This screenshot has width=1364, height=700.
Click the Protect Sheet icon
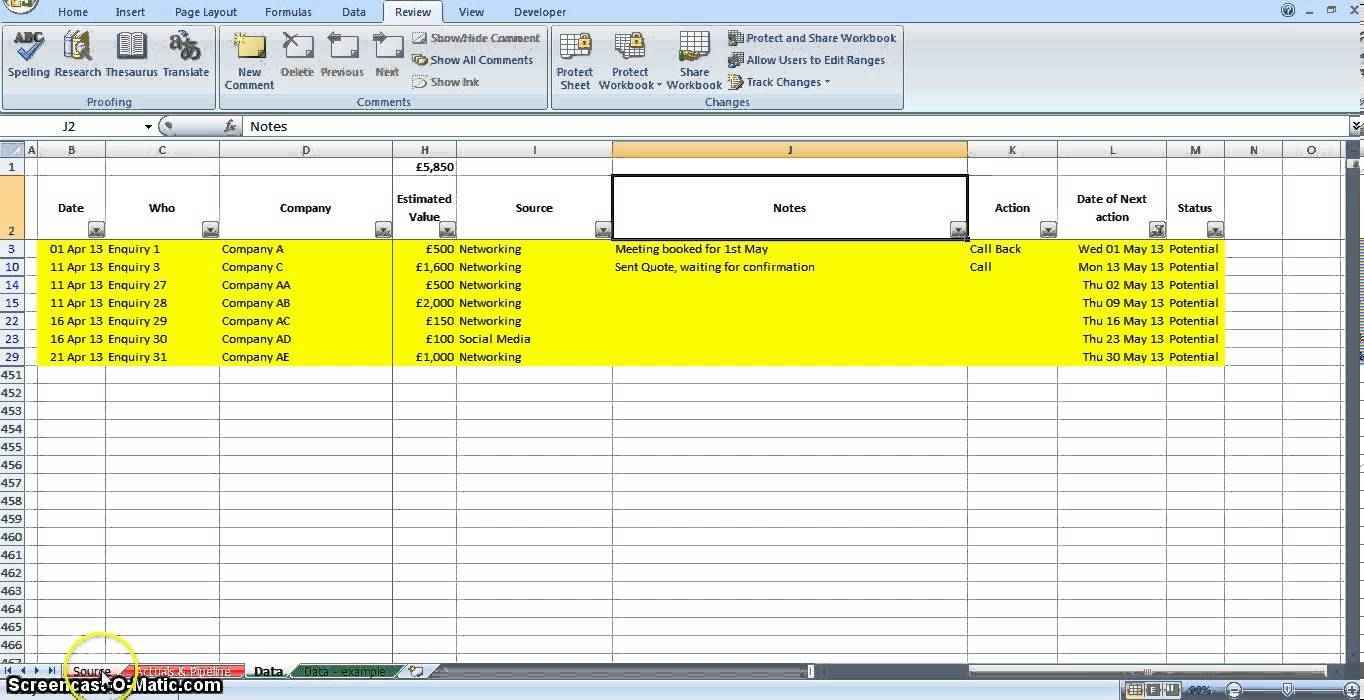pos(575,60)
